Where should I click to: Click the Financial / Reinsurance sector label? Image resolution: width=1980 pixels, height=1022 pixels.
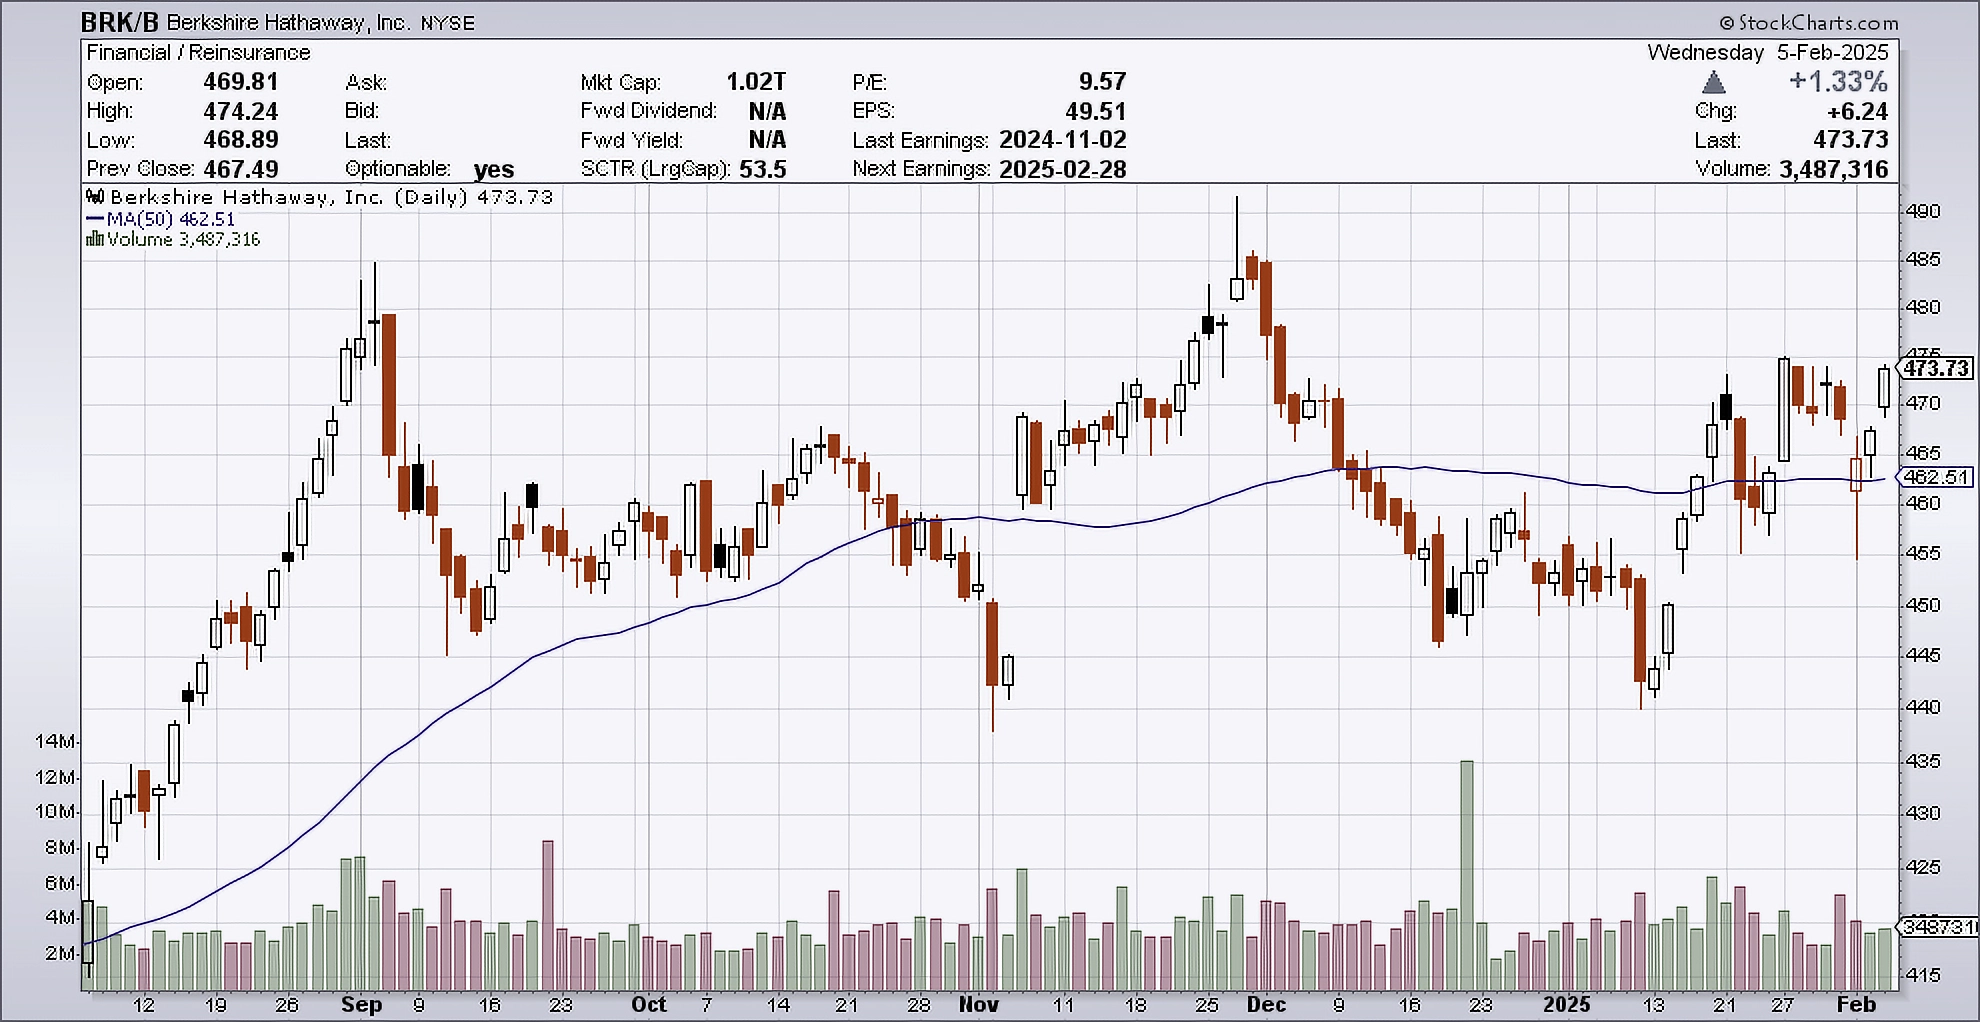point(198,52)
